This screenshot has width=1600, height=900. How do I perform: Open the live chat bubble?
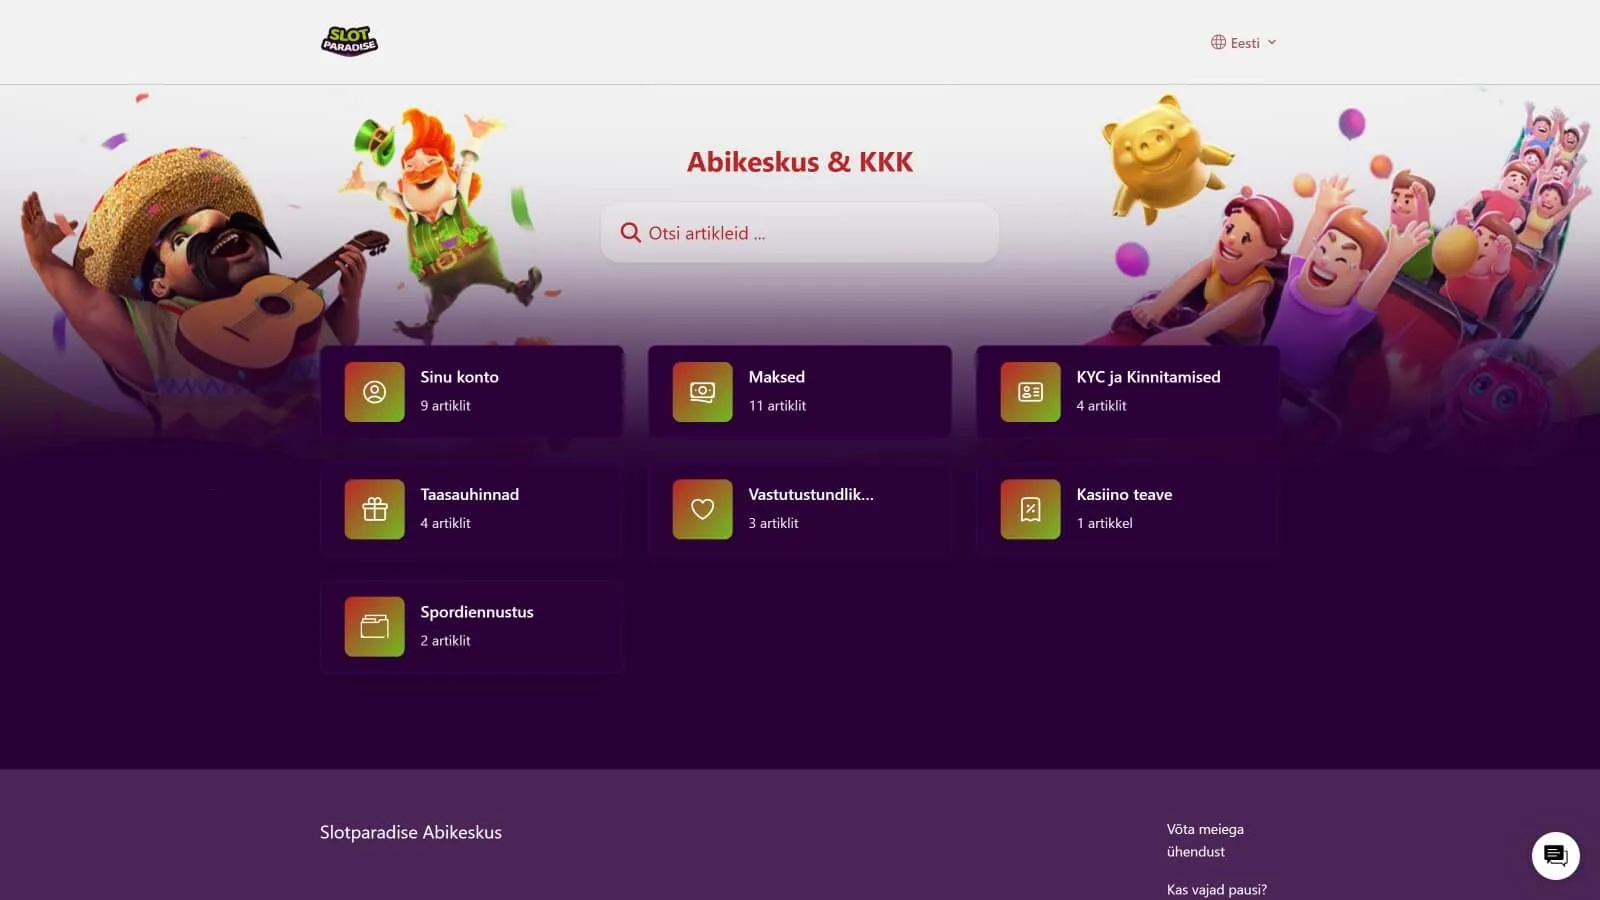point(1555,856)
